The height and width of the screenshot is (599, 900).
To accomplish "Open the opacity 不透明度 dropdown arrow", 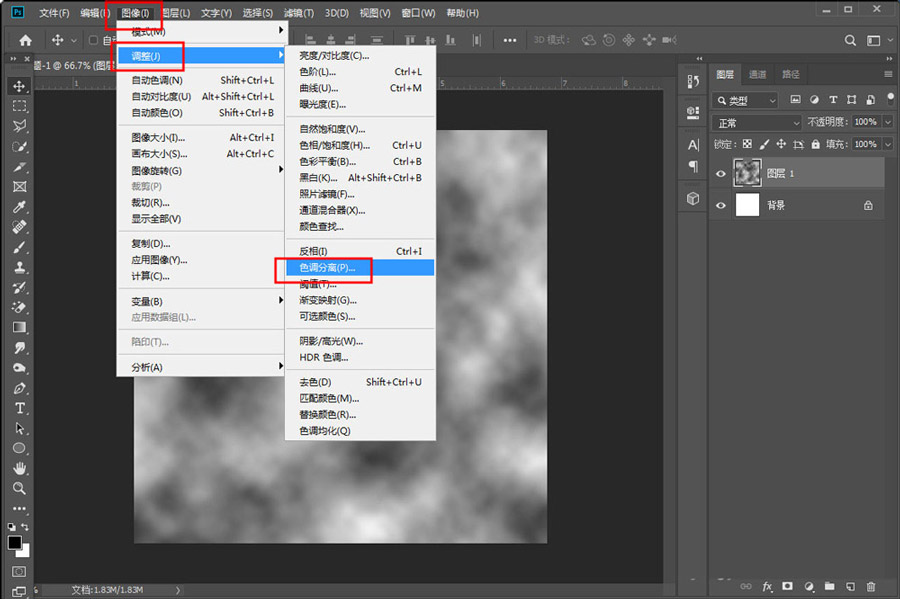I will [x=887, y=122].
